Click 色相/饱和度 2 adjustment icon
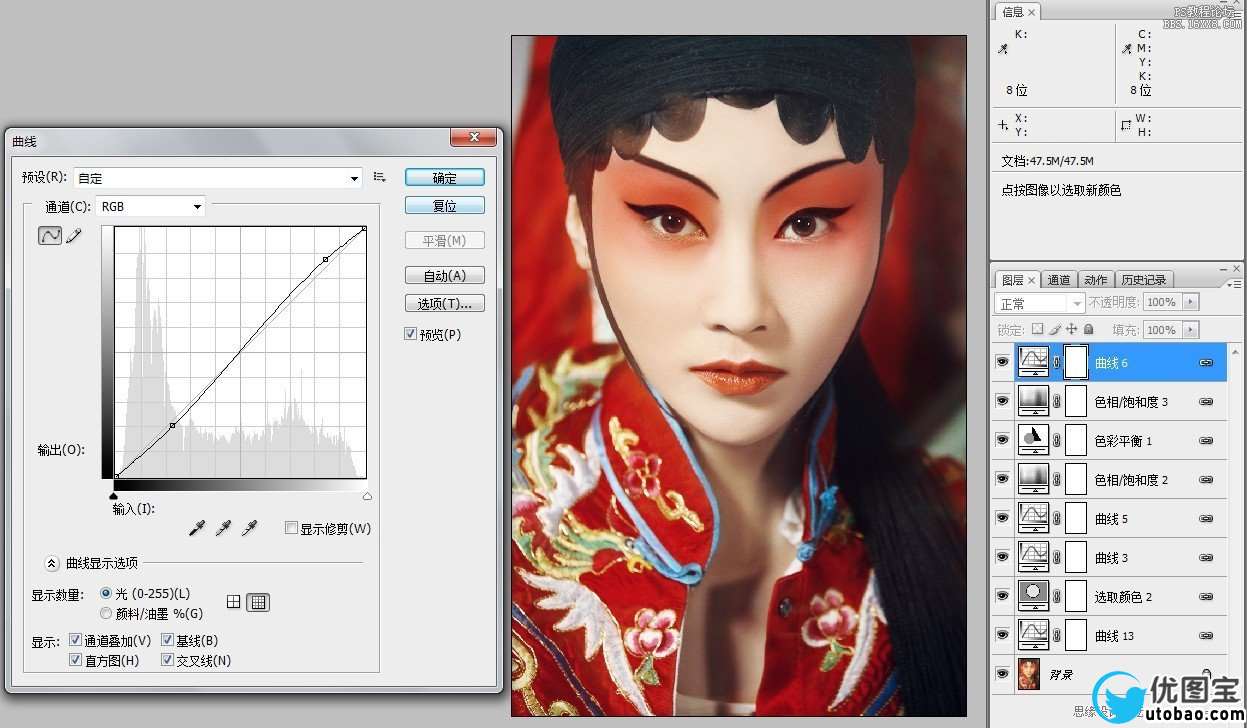This screenshot has height=728, width=1247. tap(1033, 479)
